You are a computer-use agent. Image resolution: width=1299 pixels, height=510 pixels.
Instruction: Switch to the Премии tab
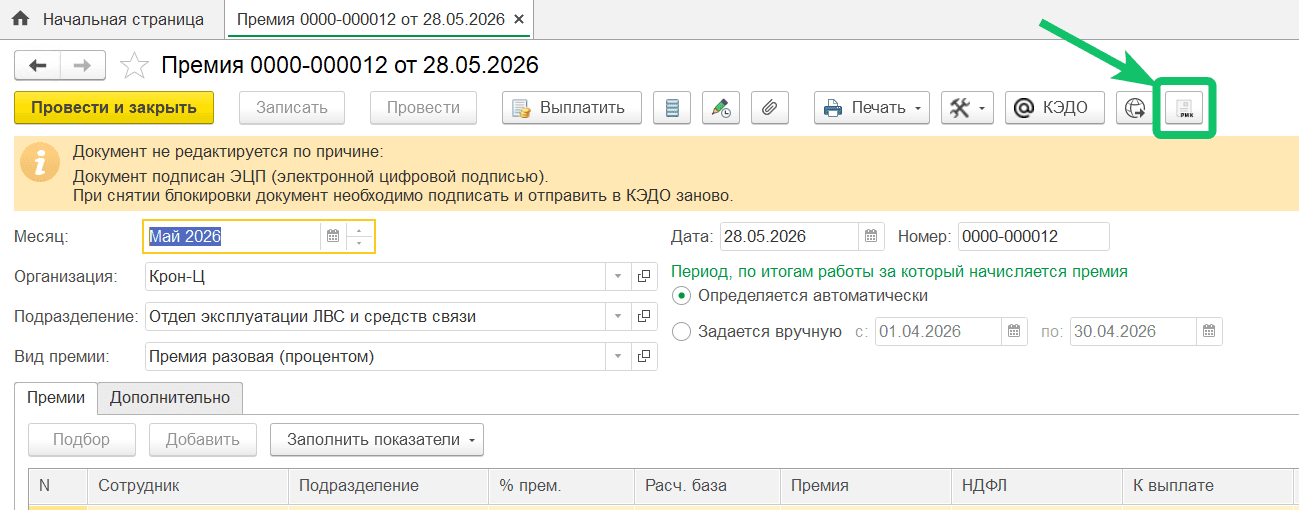[x=56, y=397]
